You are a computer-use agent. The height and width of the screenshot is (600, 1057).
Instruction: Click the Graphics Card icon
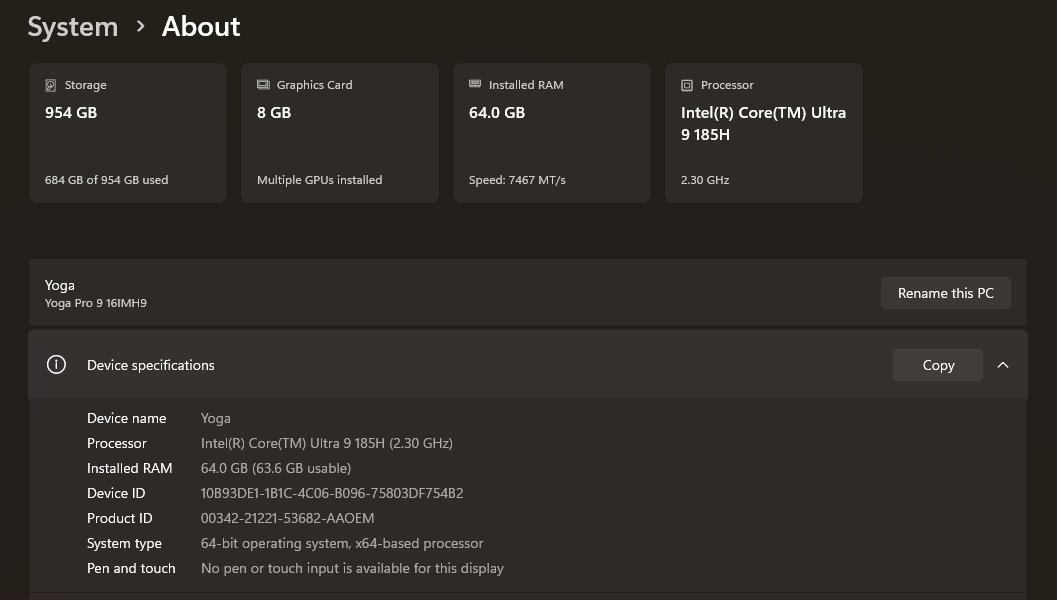263,85
